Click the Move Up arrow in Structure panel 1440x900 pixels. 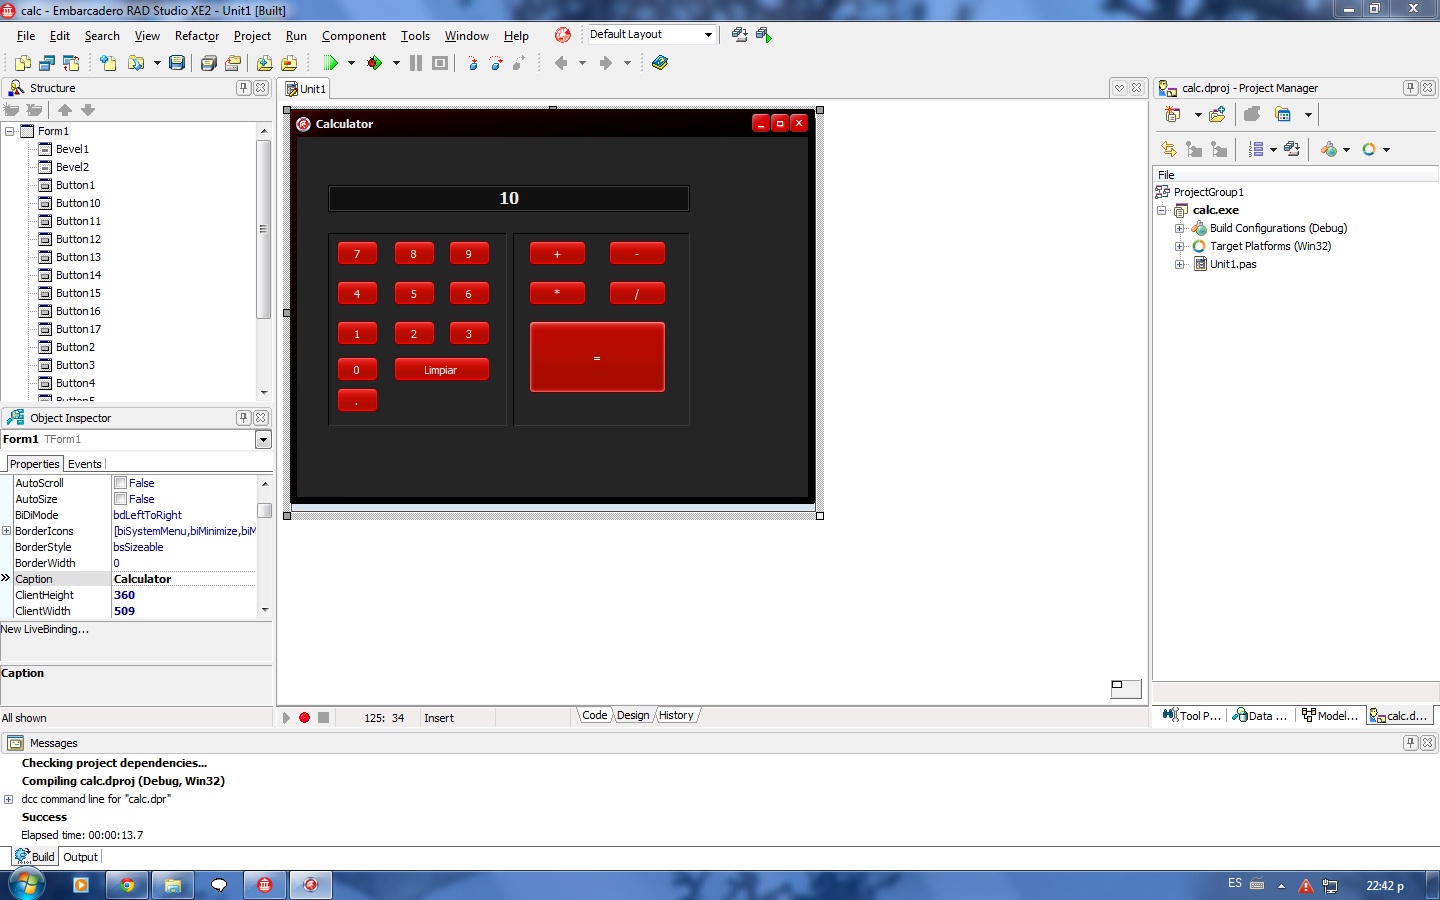[65, 110]
